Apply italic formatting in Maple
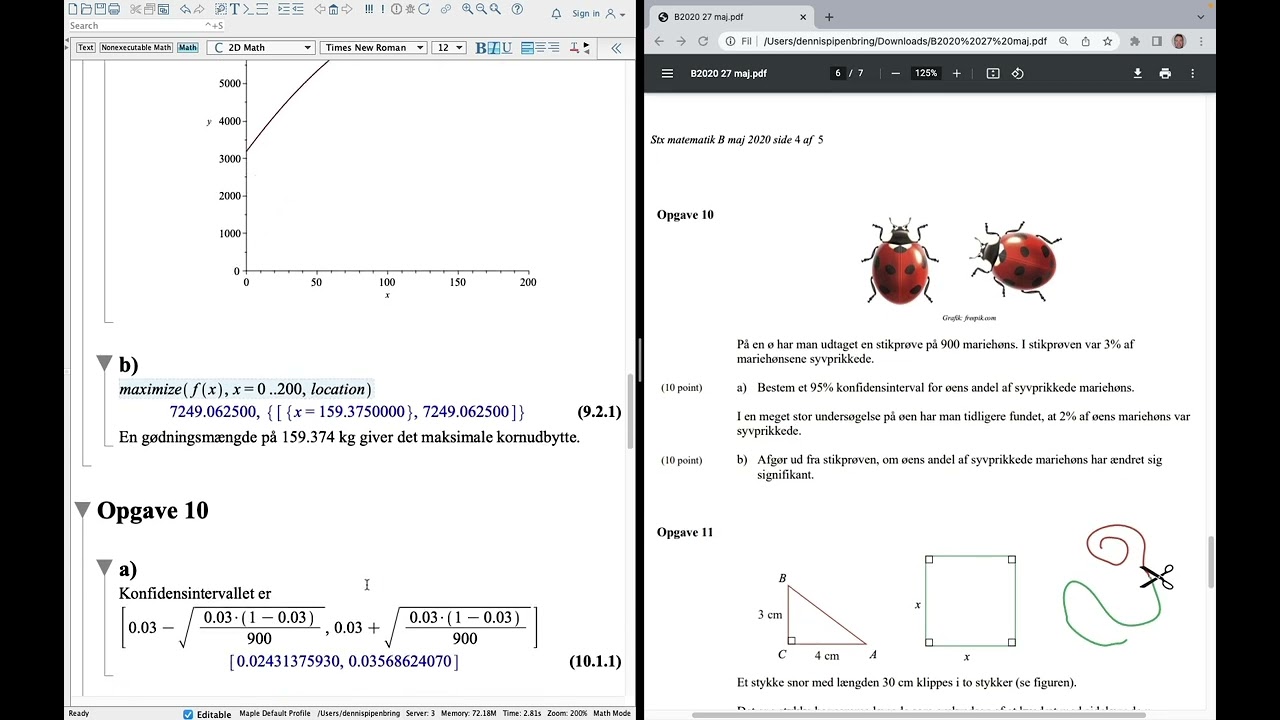Screen dimensions: 1280x720 click(494, 48)
